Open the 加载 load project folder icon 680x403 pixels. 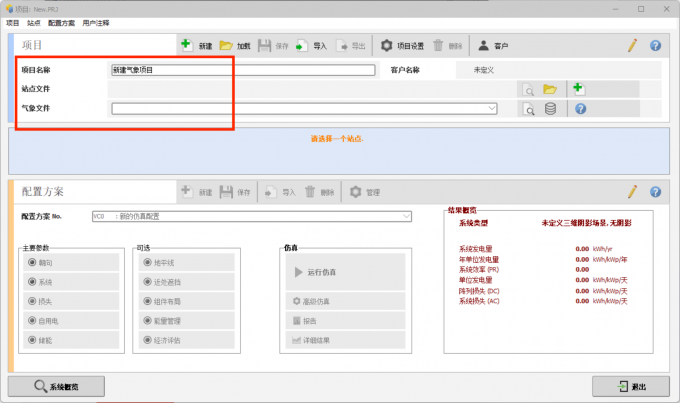click(226, 45)
